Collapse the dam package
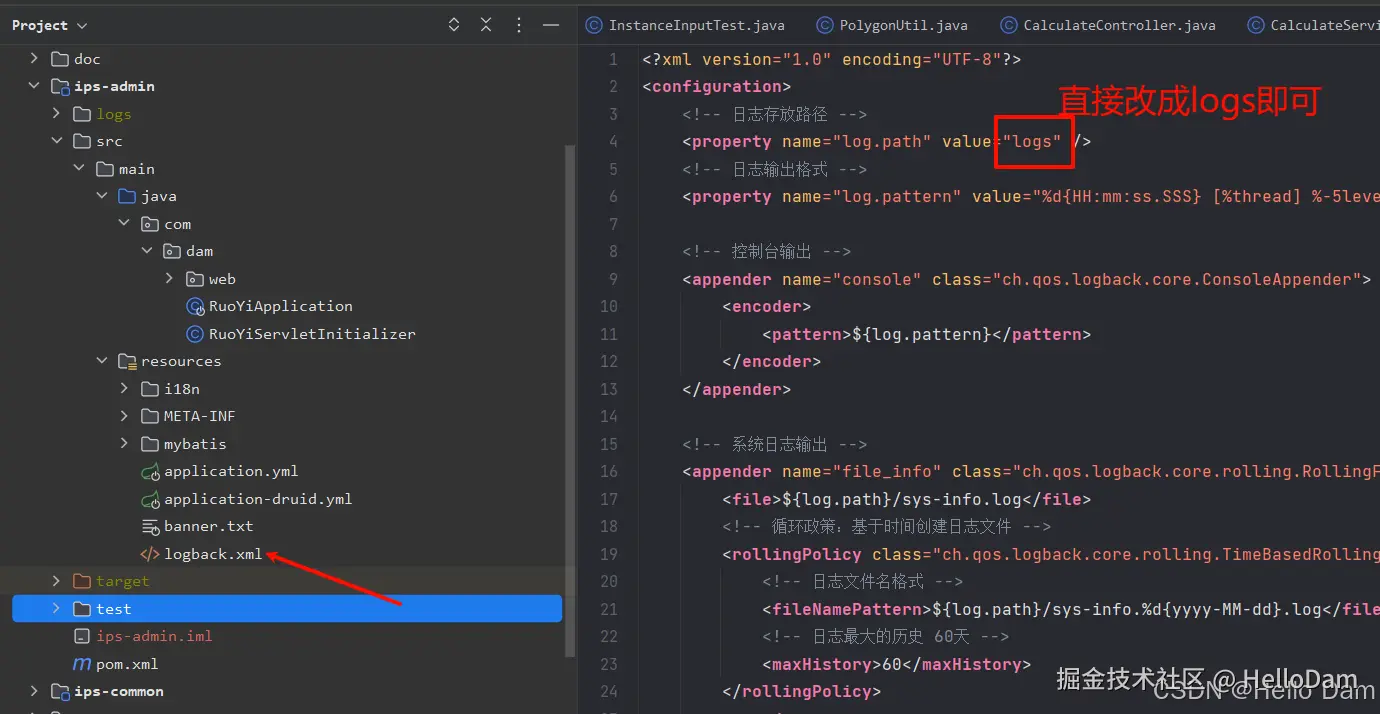Screen dimensions: 1380x714 point(147,251)
